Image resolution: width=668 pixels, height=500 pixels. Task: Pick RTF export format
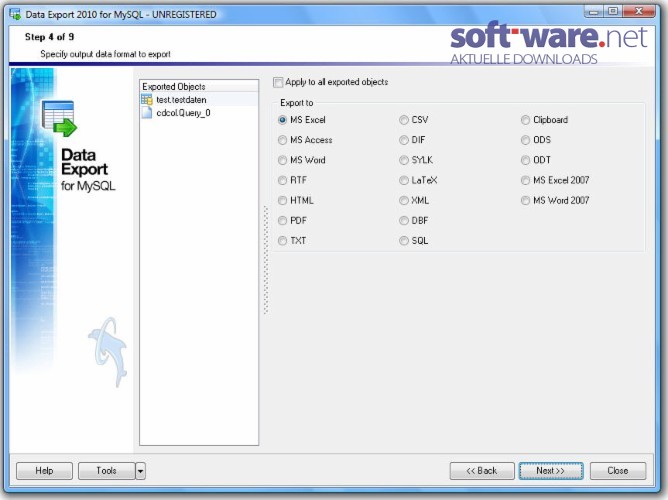282,181
